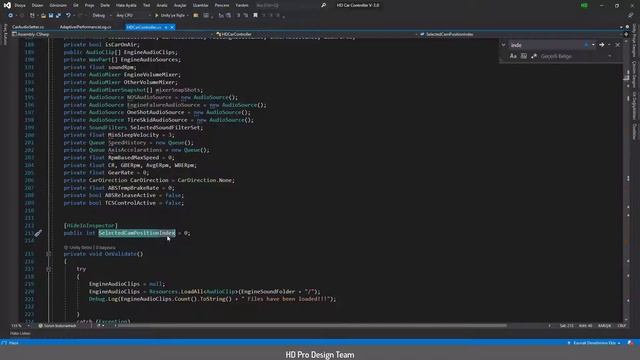Click the CarDirection.None value text
The image size is (640, 360).
pyautogui.click(x=204, y=180)
